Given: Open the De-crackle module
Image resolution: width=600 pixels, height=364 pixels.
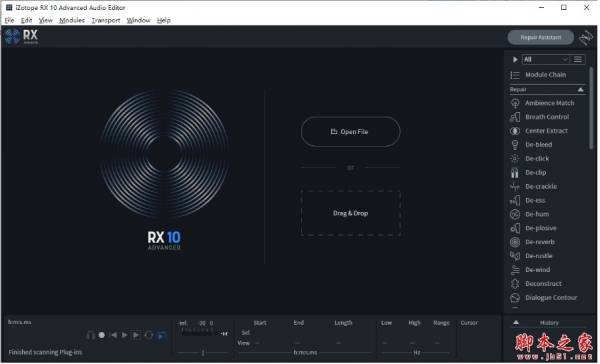Looking at the screenshot, I should pyautogui.click(x=534, y=186).
